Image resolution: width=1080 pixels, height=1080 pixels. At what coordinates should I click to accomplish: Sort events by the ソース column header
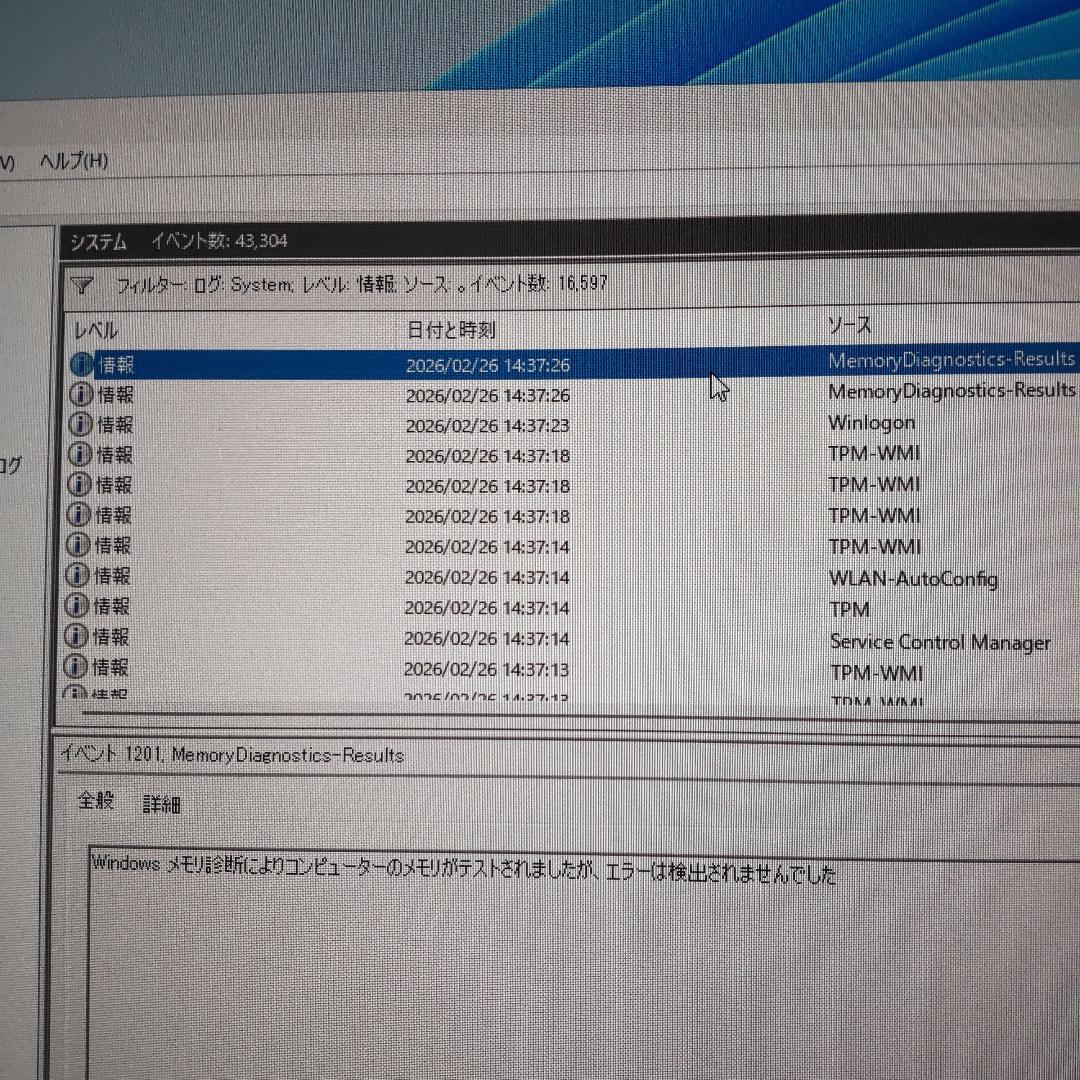tap(850, 326)
